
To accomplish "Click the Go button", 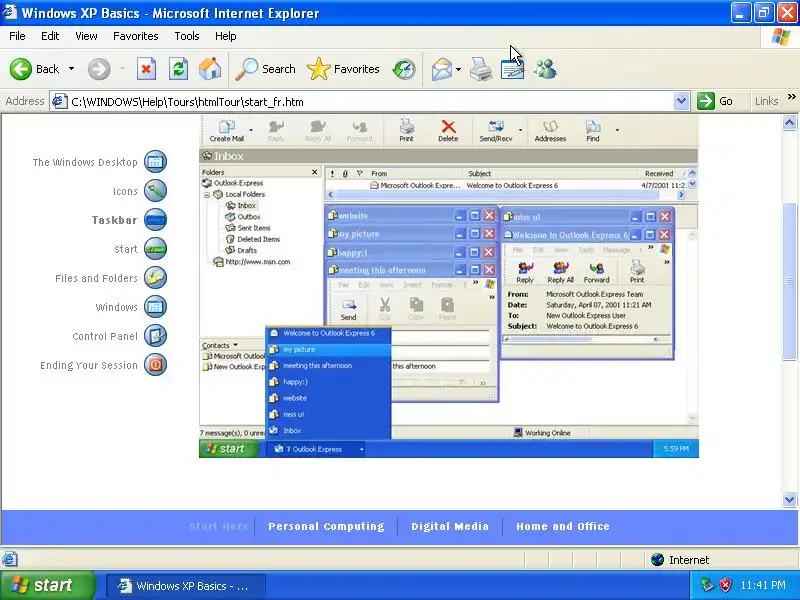I will 716,101.
